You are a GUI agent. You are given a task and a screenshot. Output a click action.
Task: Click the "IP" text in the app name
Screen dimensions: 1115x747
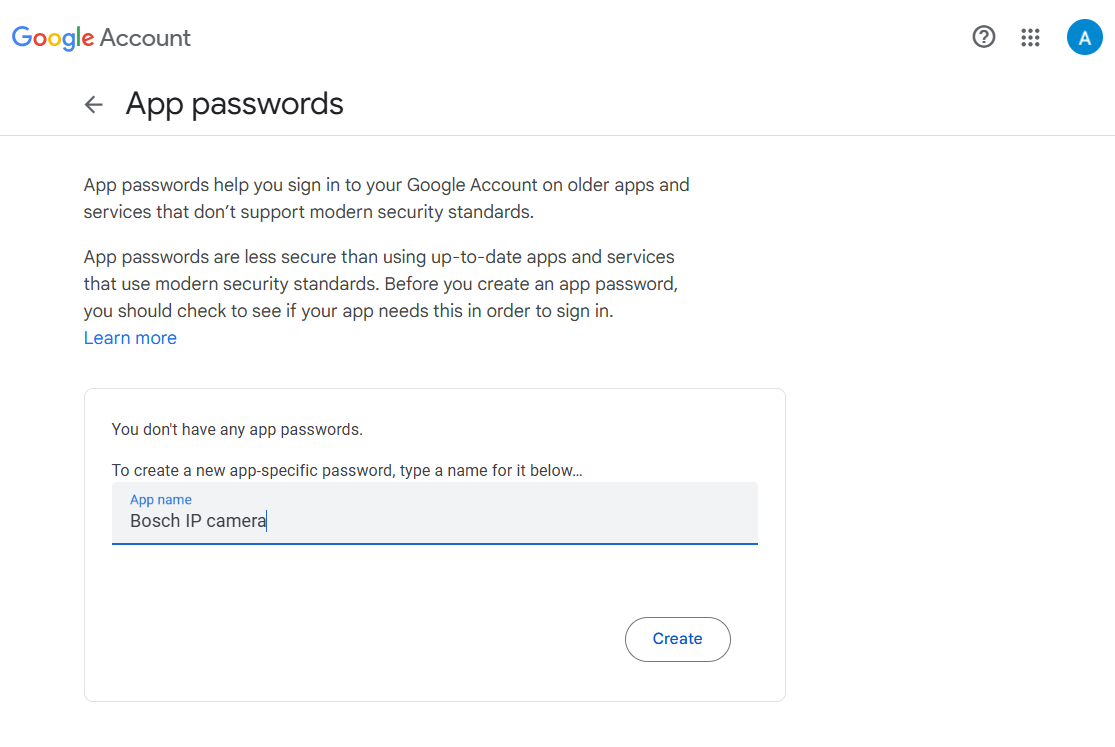point(194,521)
